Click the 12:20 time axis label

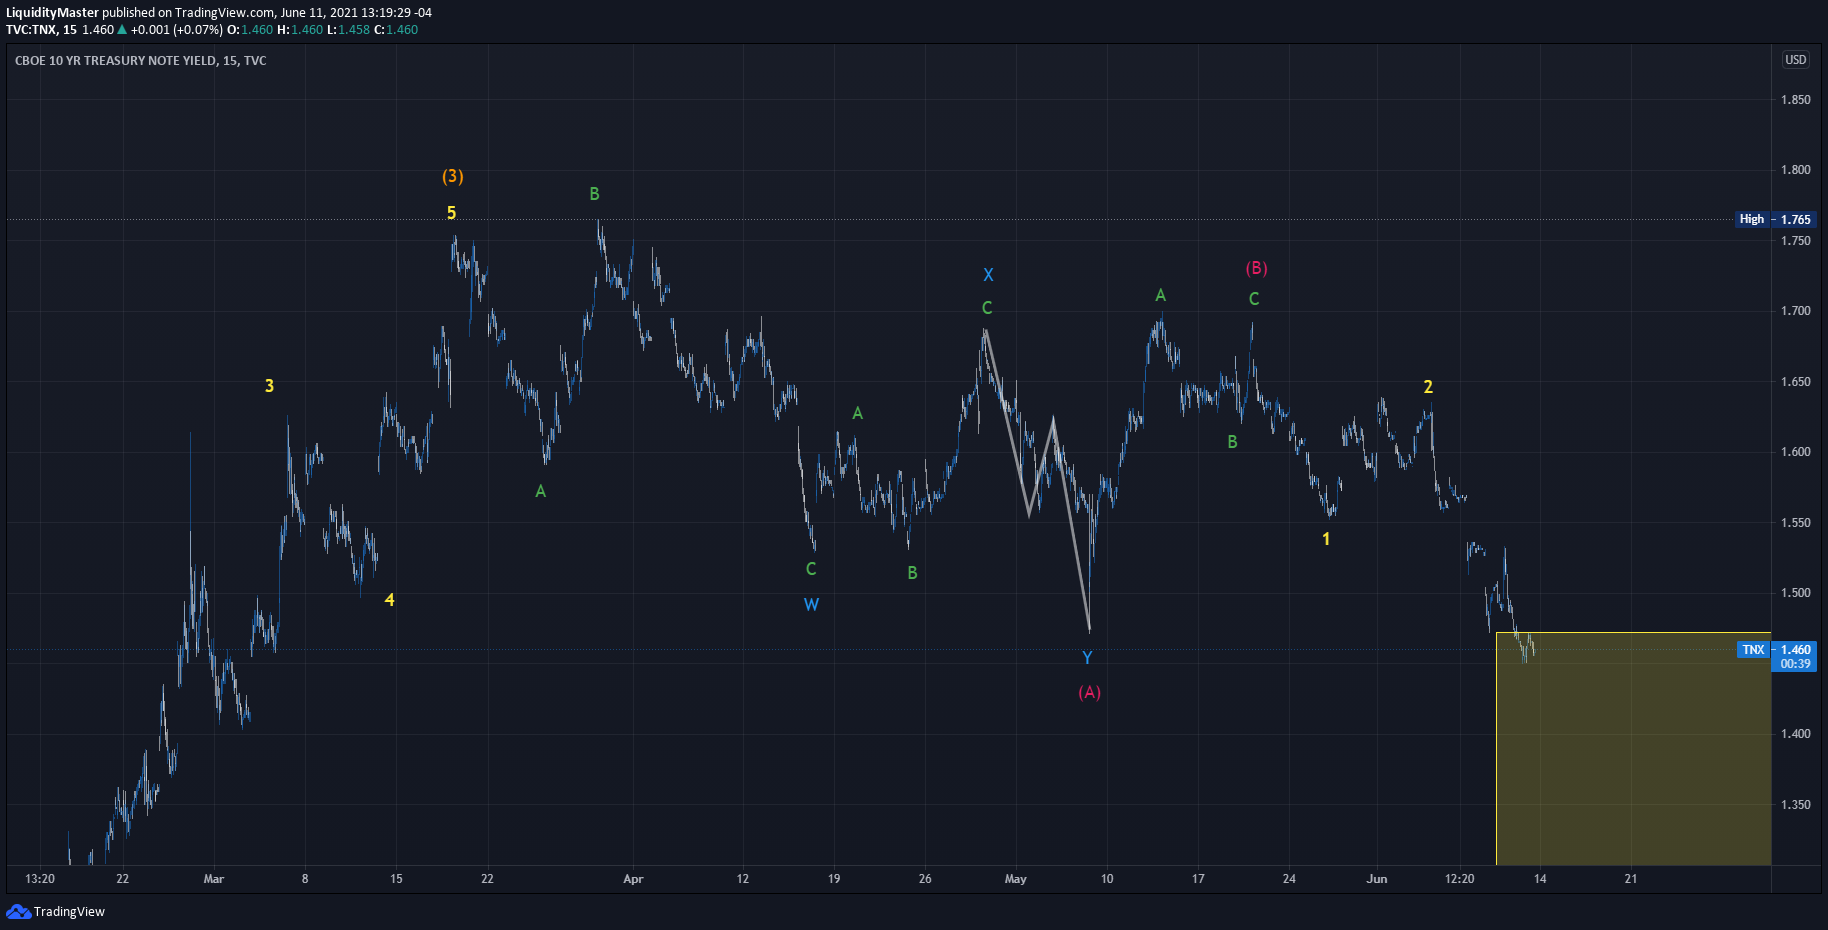pos(1460,879)
